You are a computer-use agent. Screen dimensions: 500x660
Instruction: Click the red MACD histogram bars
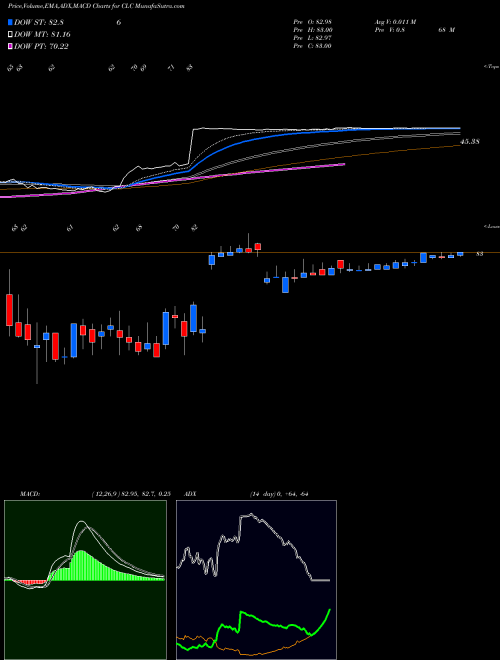coord(30,582)
